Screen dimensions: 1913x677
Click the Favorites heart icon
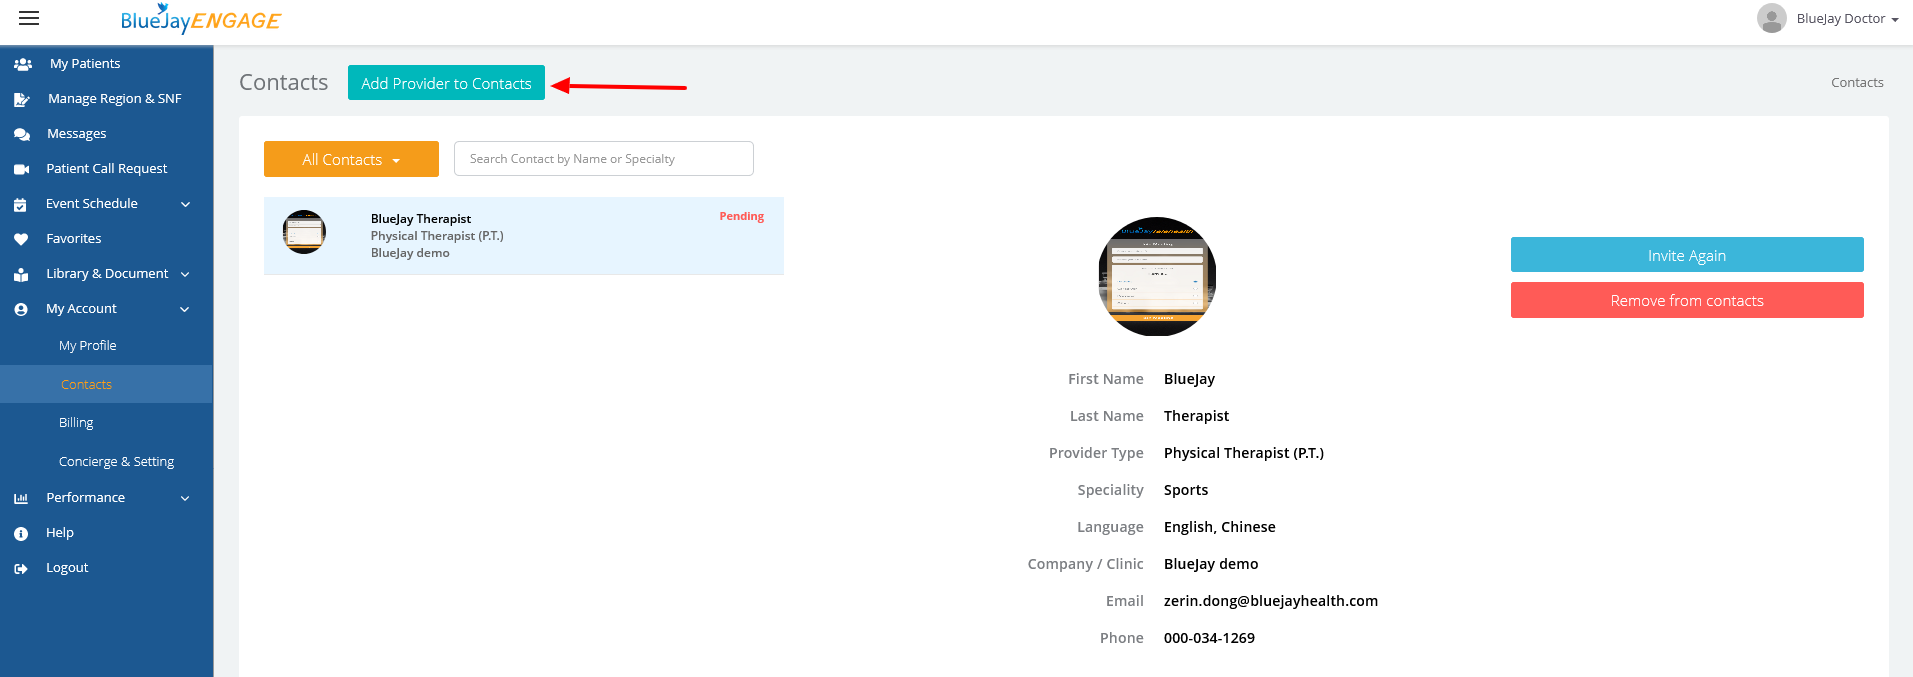pos(21,239)
